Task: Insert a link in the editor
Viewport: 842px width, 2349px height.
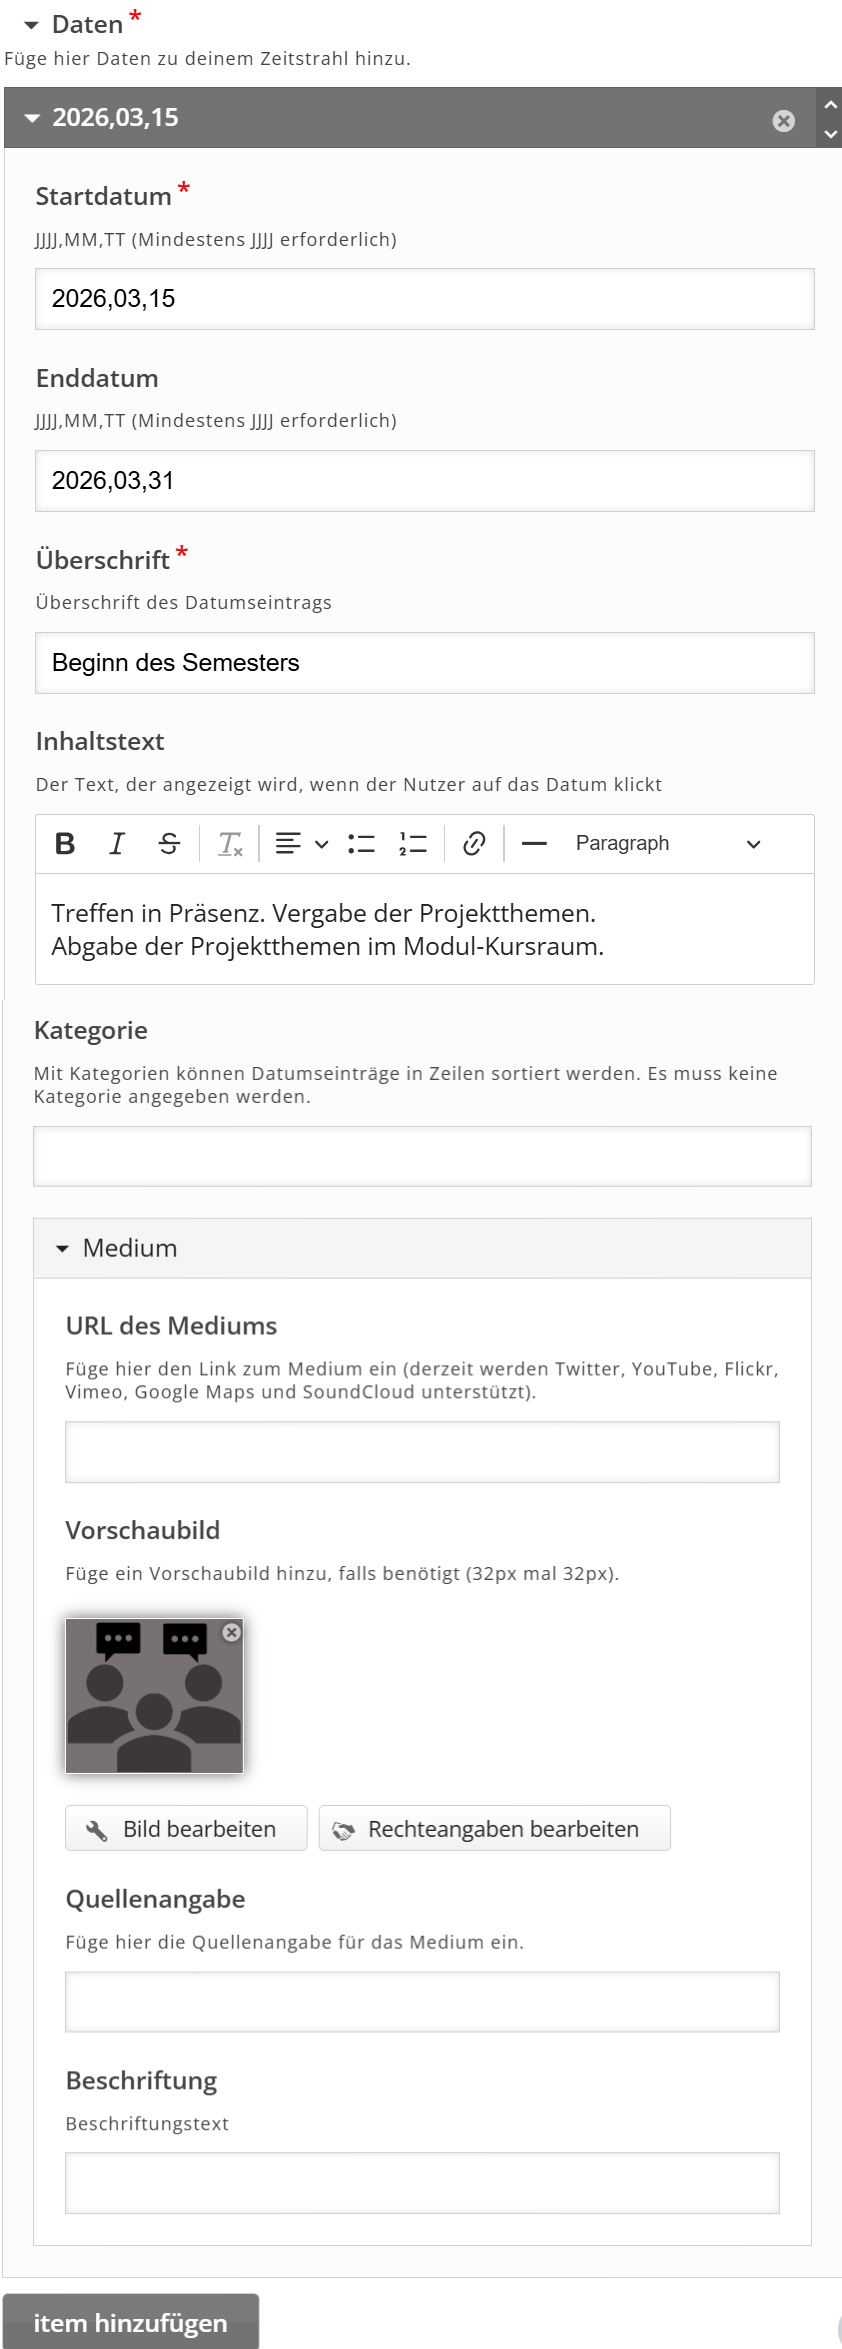Action: point(474,844)
